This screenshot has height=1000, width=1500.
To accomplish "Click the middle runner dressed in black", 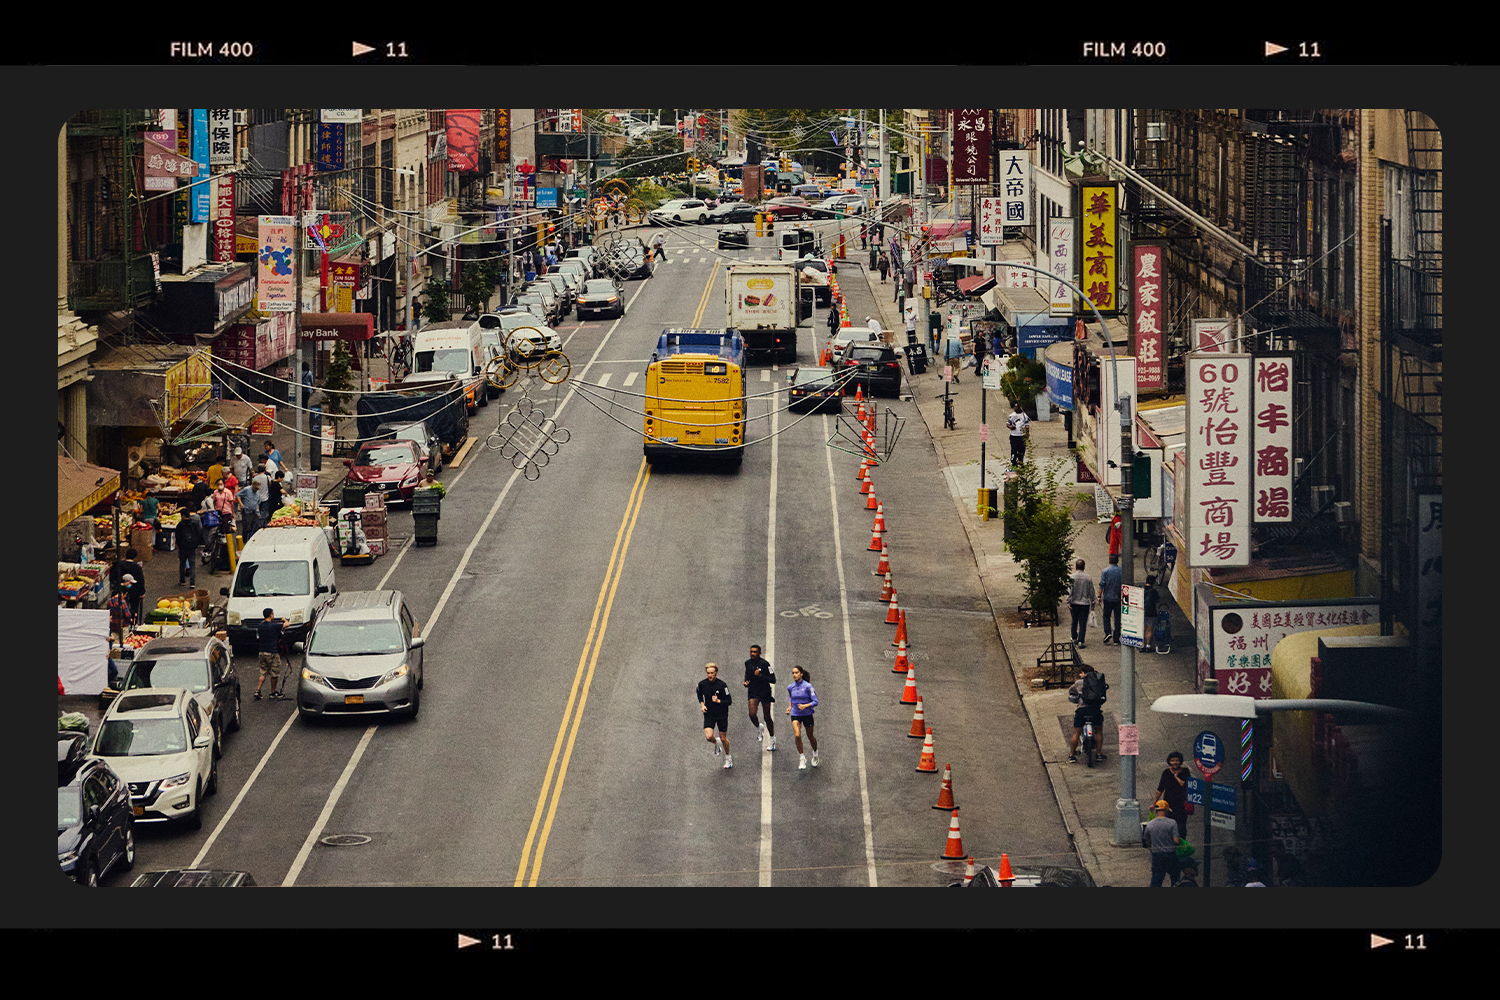I will point(760,695).
